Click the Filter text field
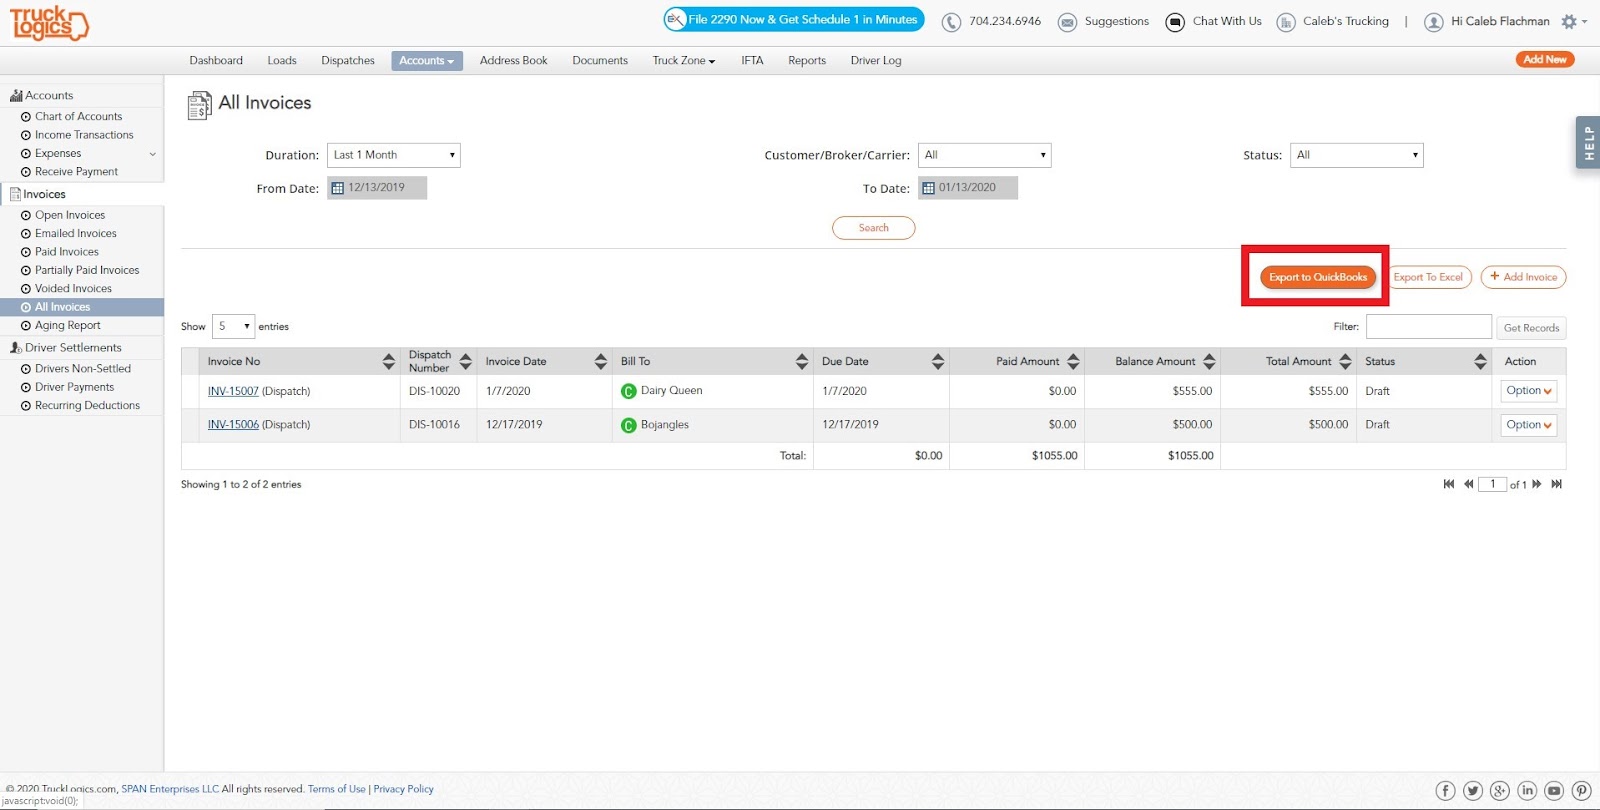Image resolution: width=1600 pixels, height=810 pixels. tap(1429, 327)
